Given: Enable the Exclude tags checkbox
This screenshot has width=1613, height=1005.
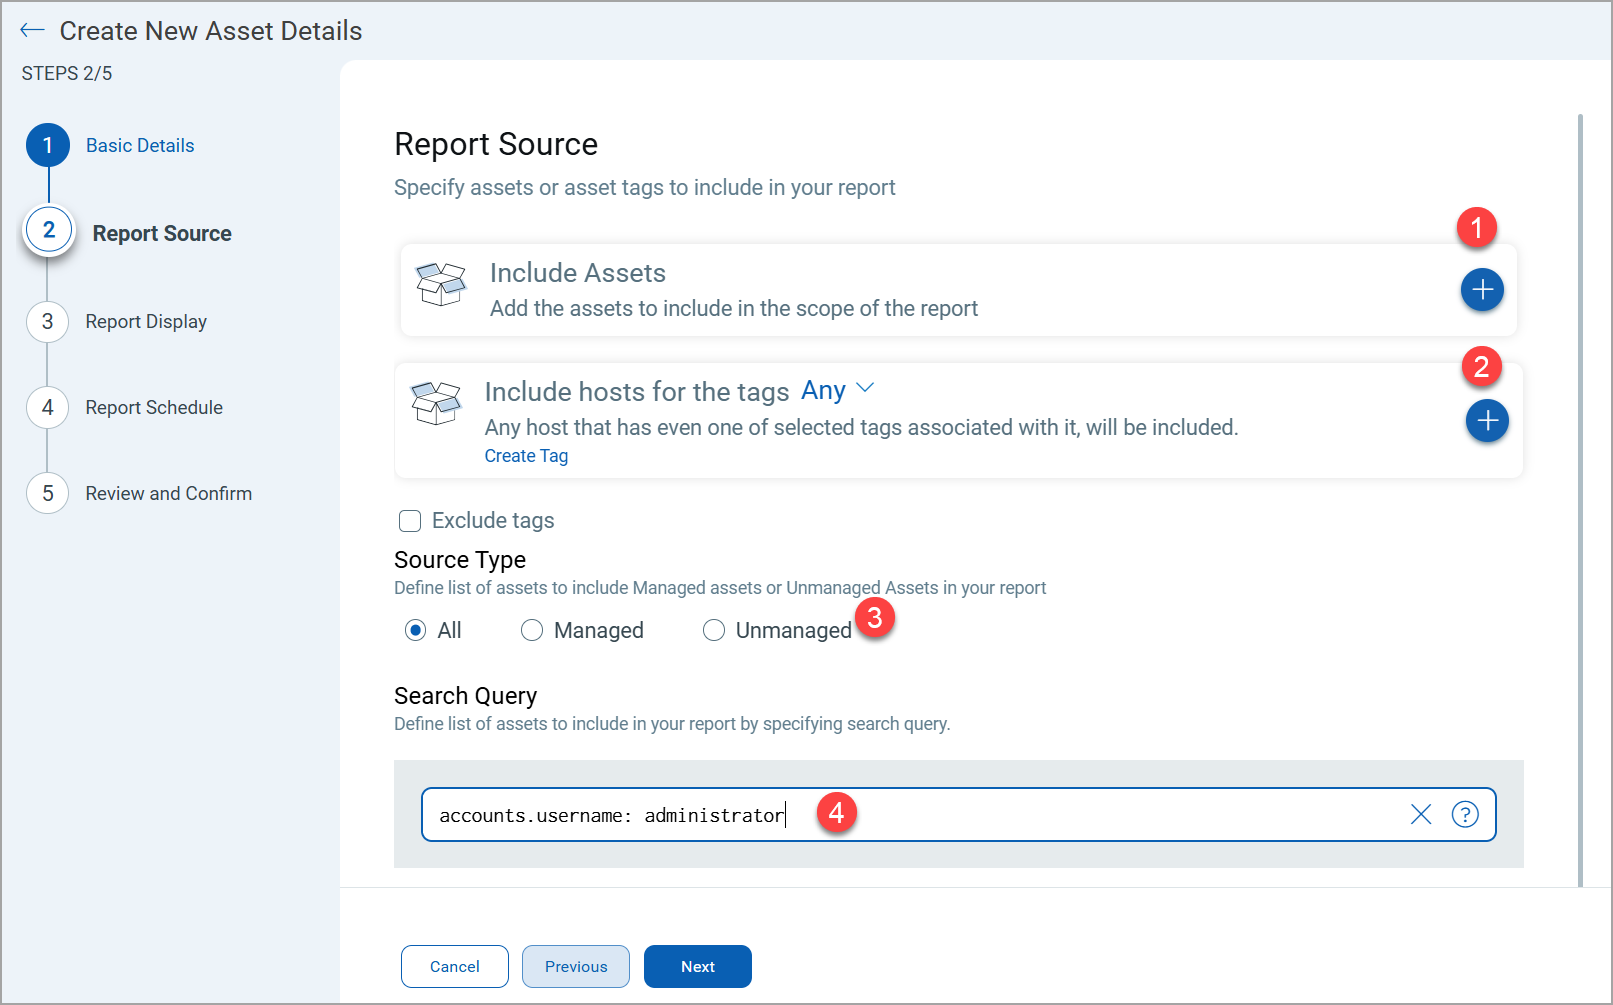Looking at the screenshot, I should pos(410,521).
